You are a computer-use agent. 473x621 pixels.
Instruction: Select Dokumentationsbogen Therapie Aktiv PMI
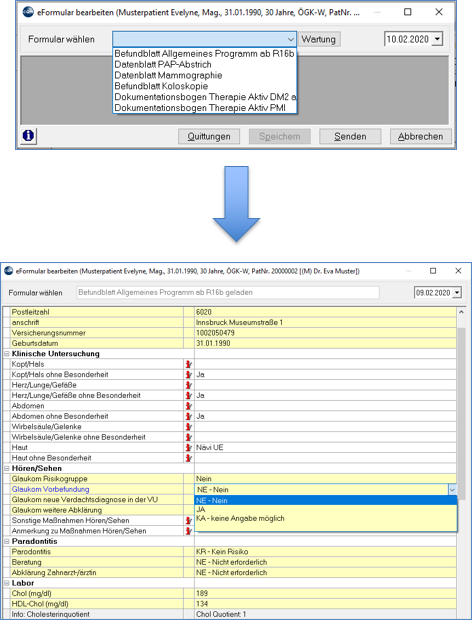(x=204, y=108)
